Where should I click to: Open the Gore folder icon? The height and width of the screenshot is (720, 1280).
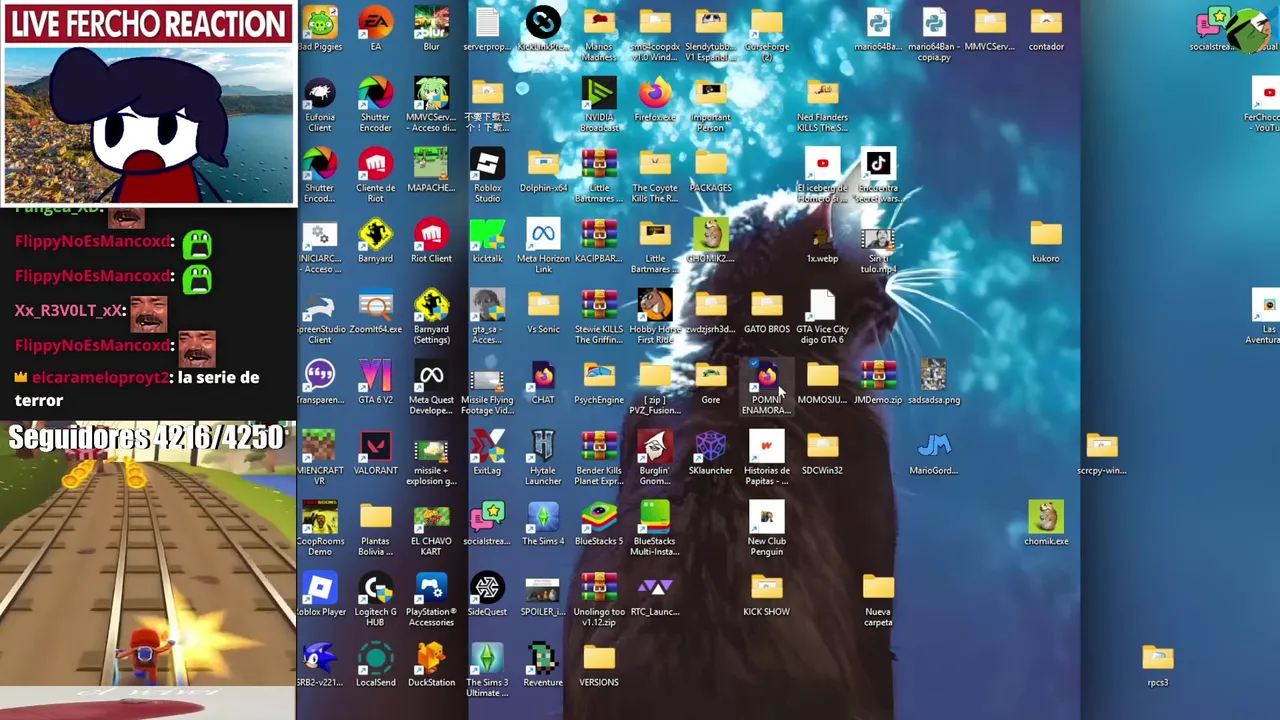click(x=711, y=376)
